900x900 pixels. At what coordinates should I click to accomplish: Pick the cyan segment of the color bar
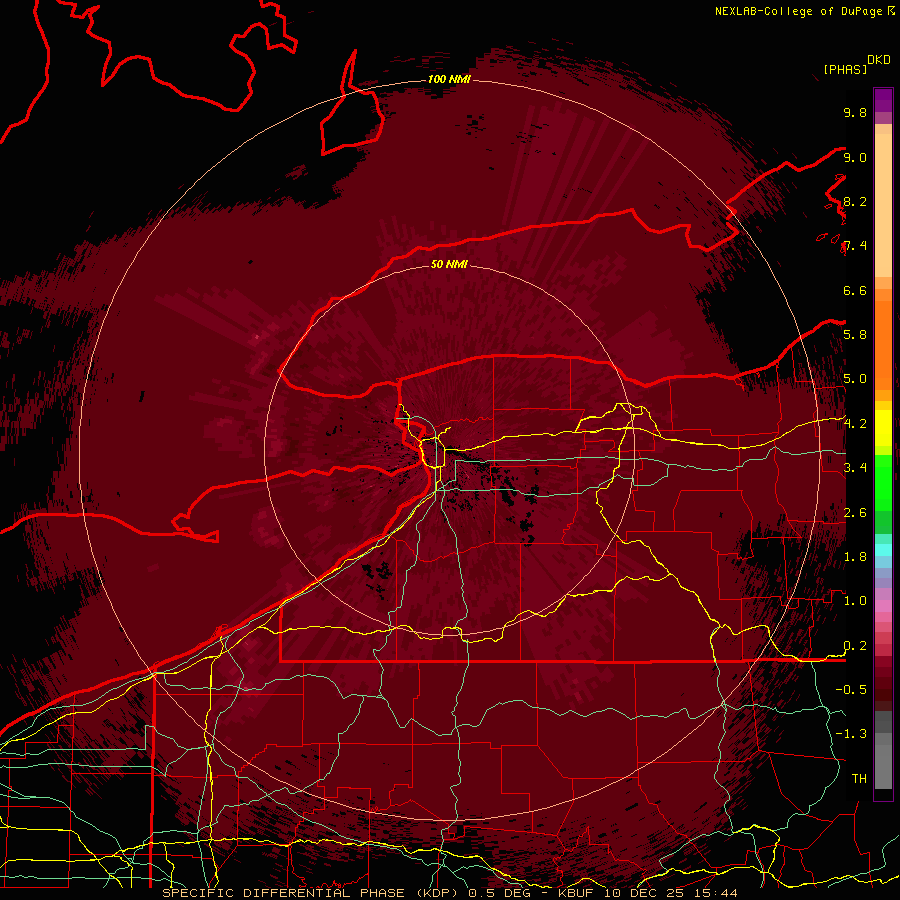pos(883,550)
